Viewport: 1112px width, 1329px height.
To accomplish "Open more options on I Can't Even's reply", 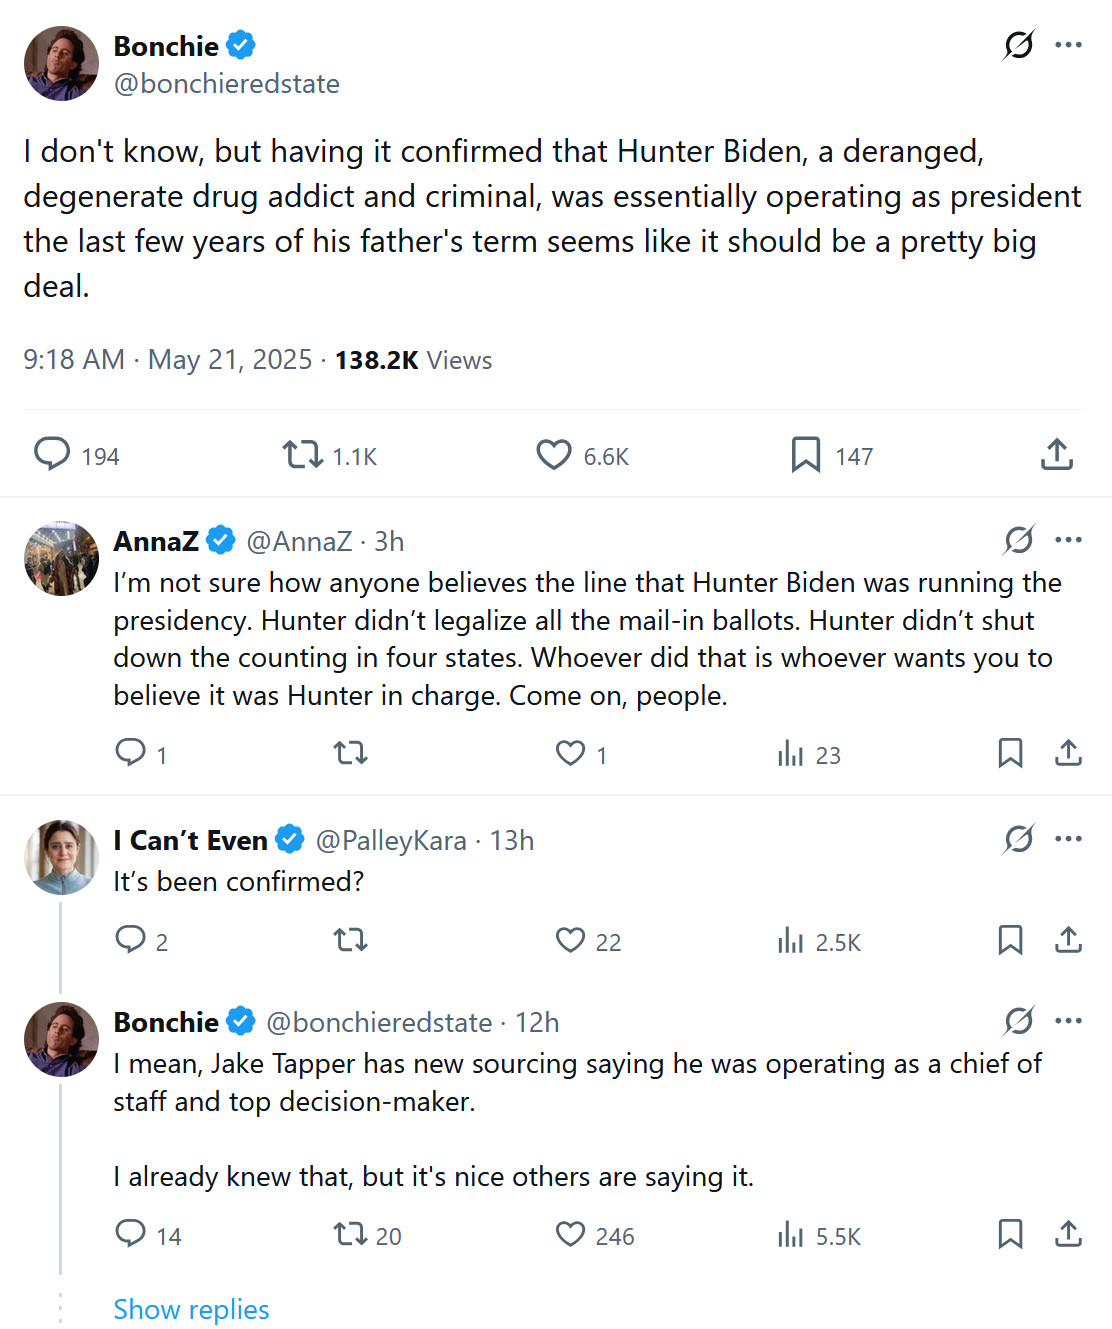I will [1068, 839].
